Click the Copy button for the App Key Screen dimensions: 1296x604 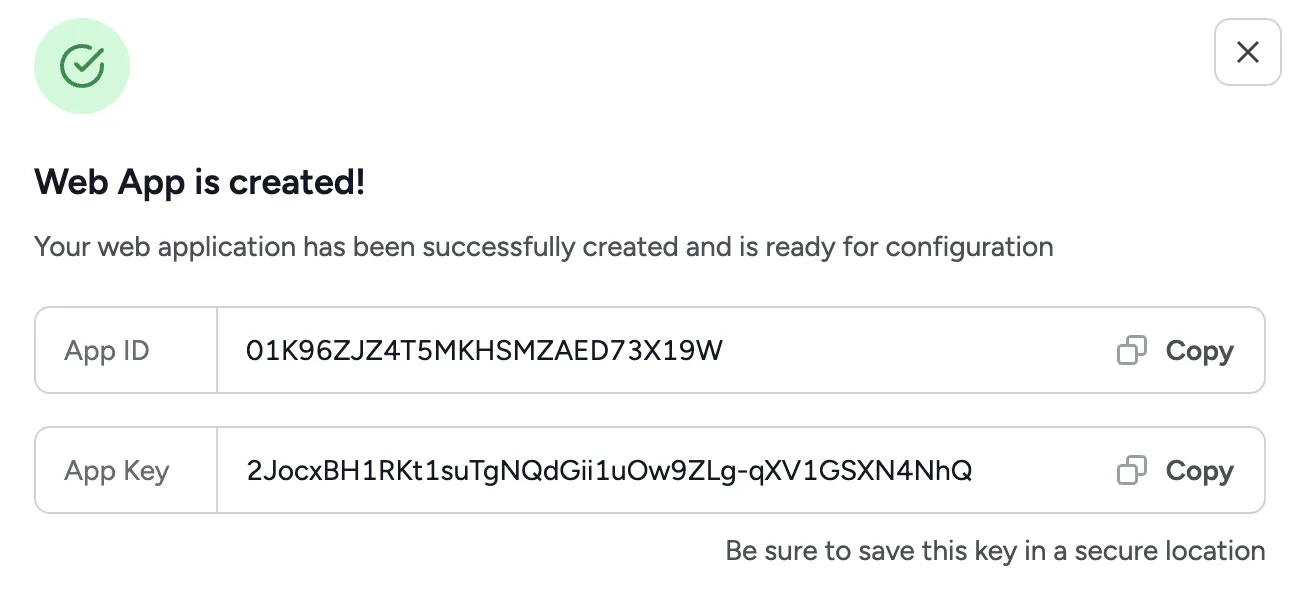coord(1199,470)
